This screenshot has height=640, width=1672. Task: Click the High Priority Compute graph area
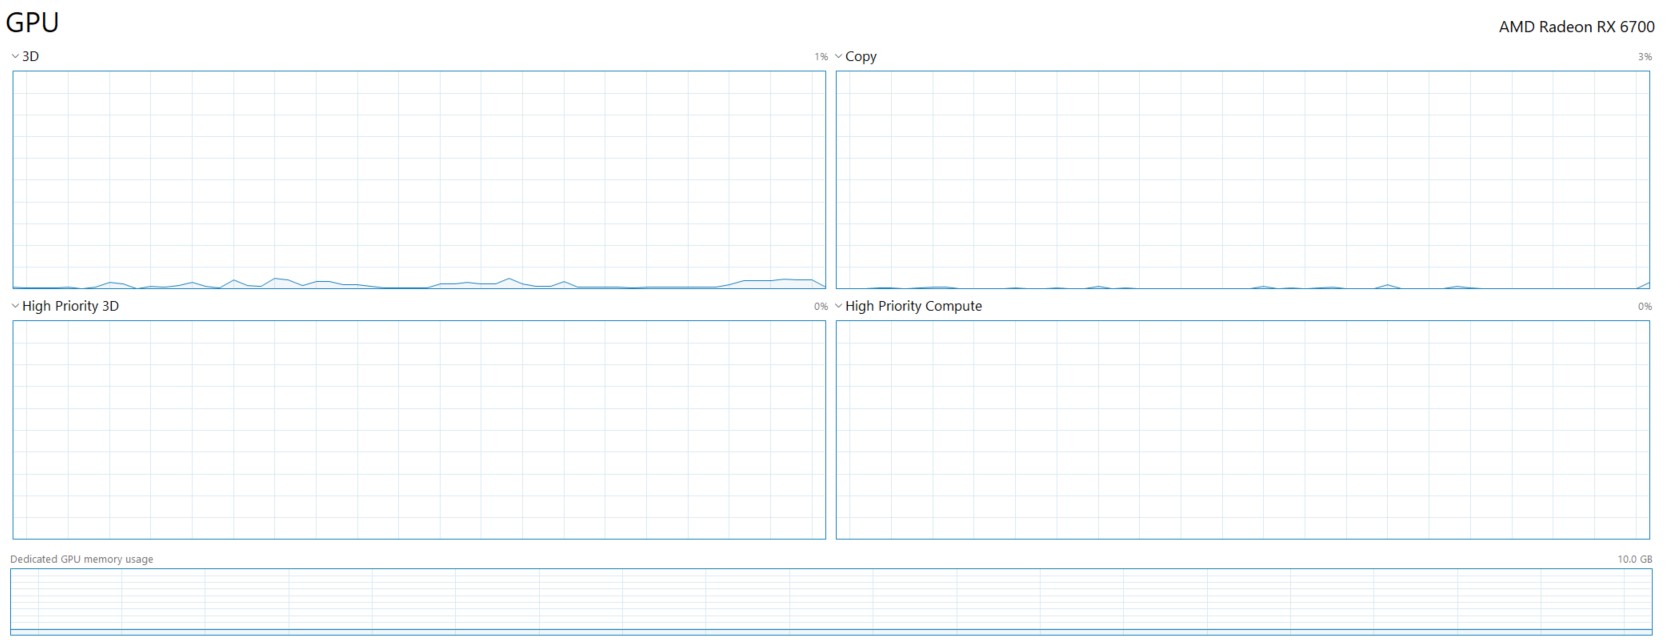[1243, 430]
